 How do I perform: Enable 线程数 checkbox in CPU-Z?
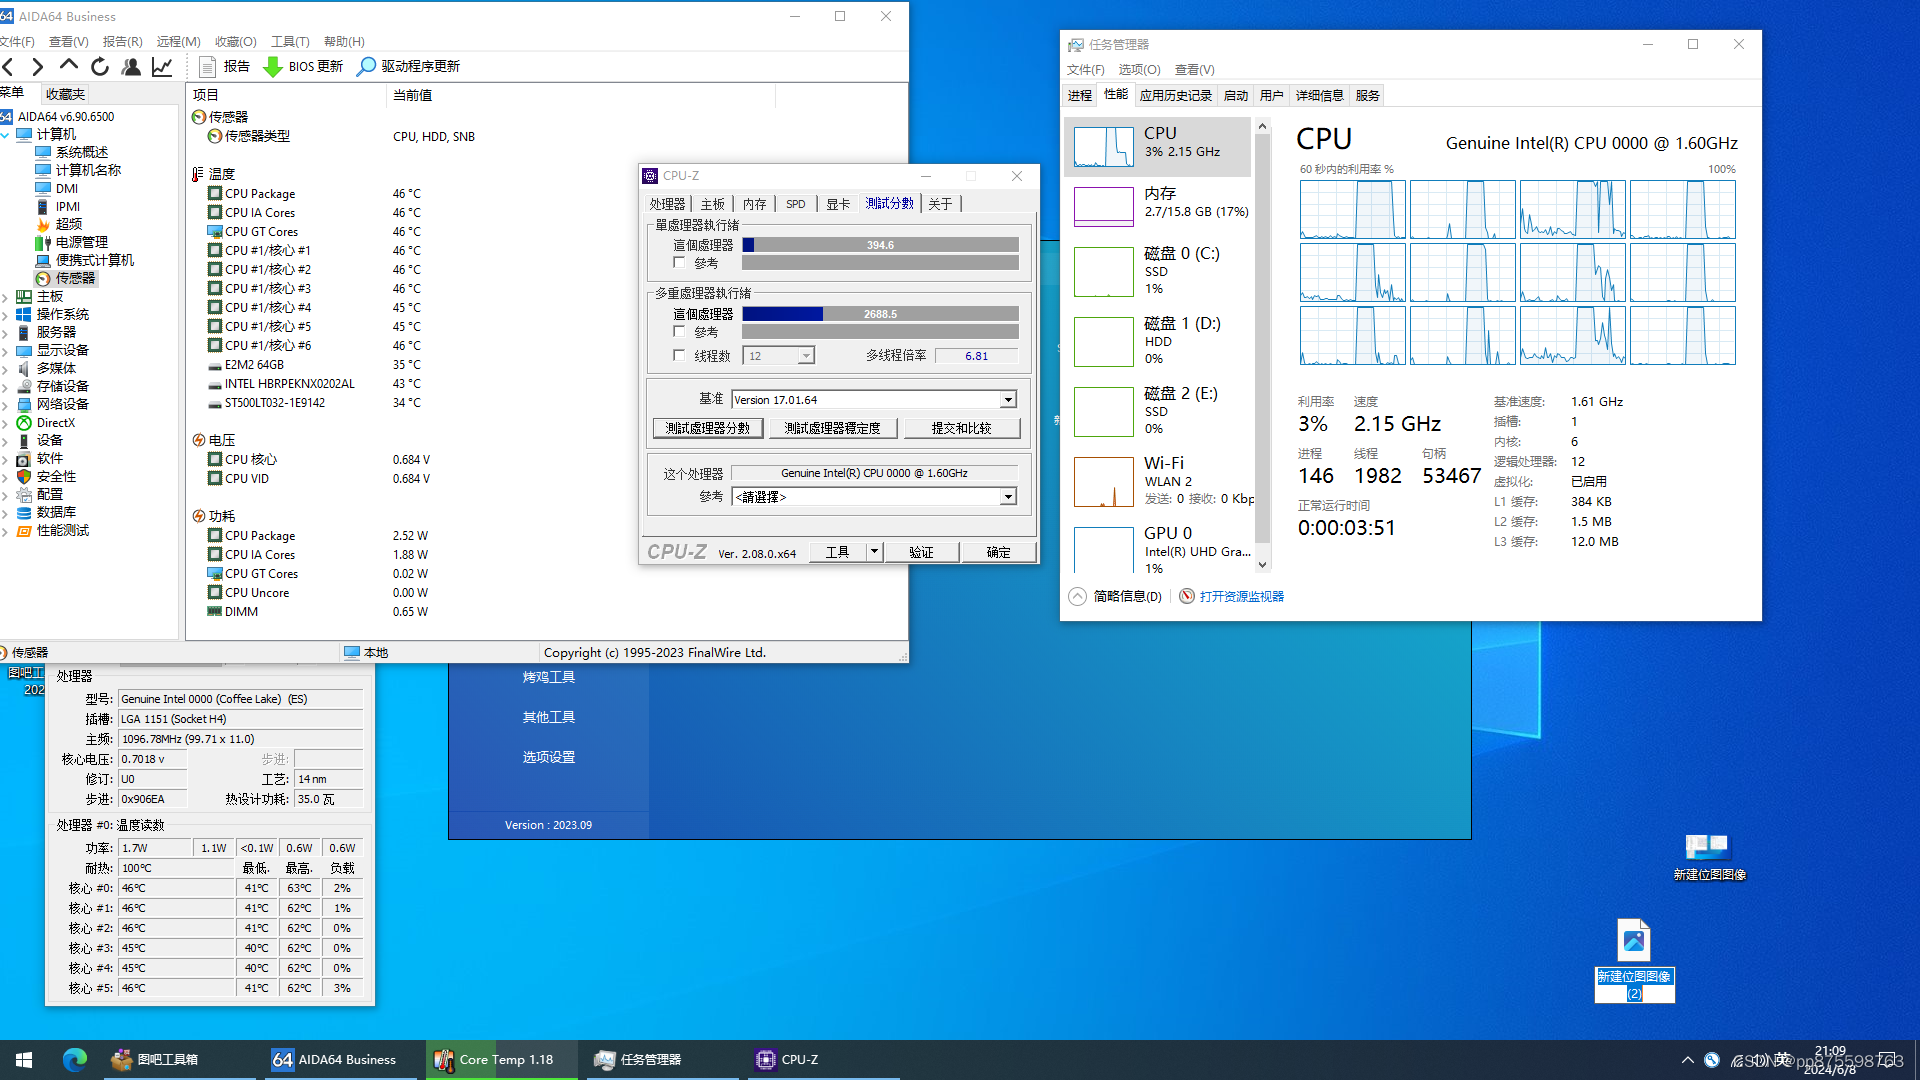(679, 355)
